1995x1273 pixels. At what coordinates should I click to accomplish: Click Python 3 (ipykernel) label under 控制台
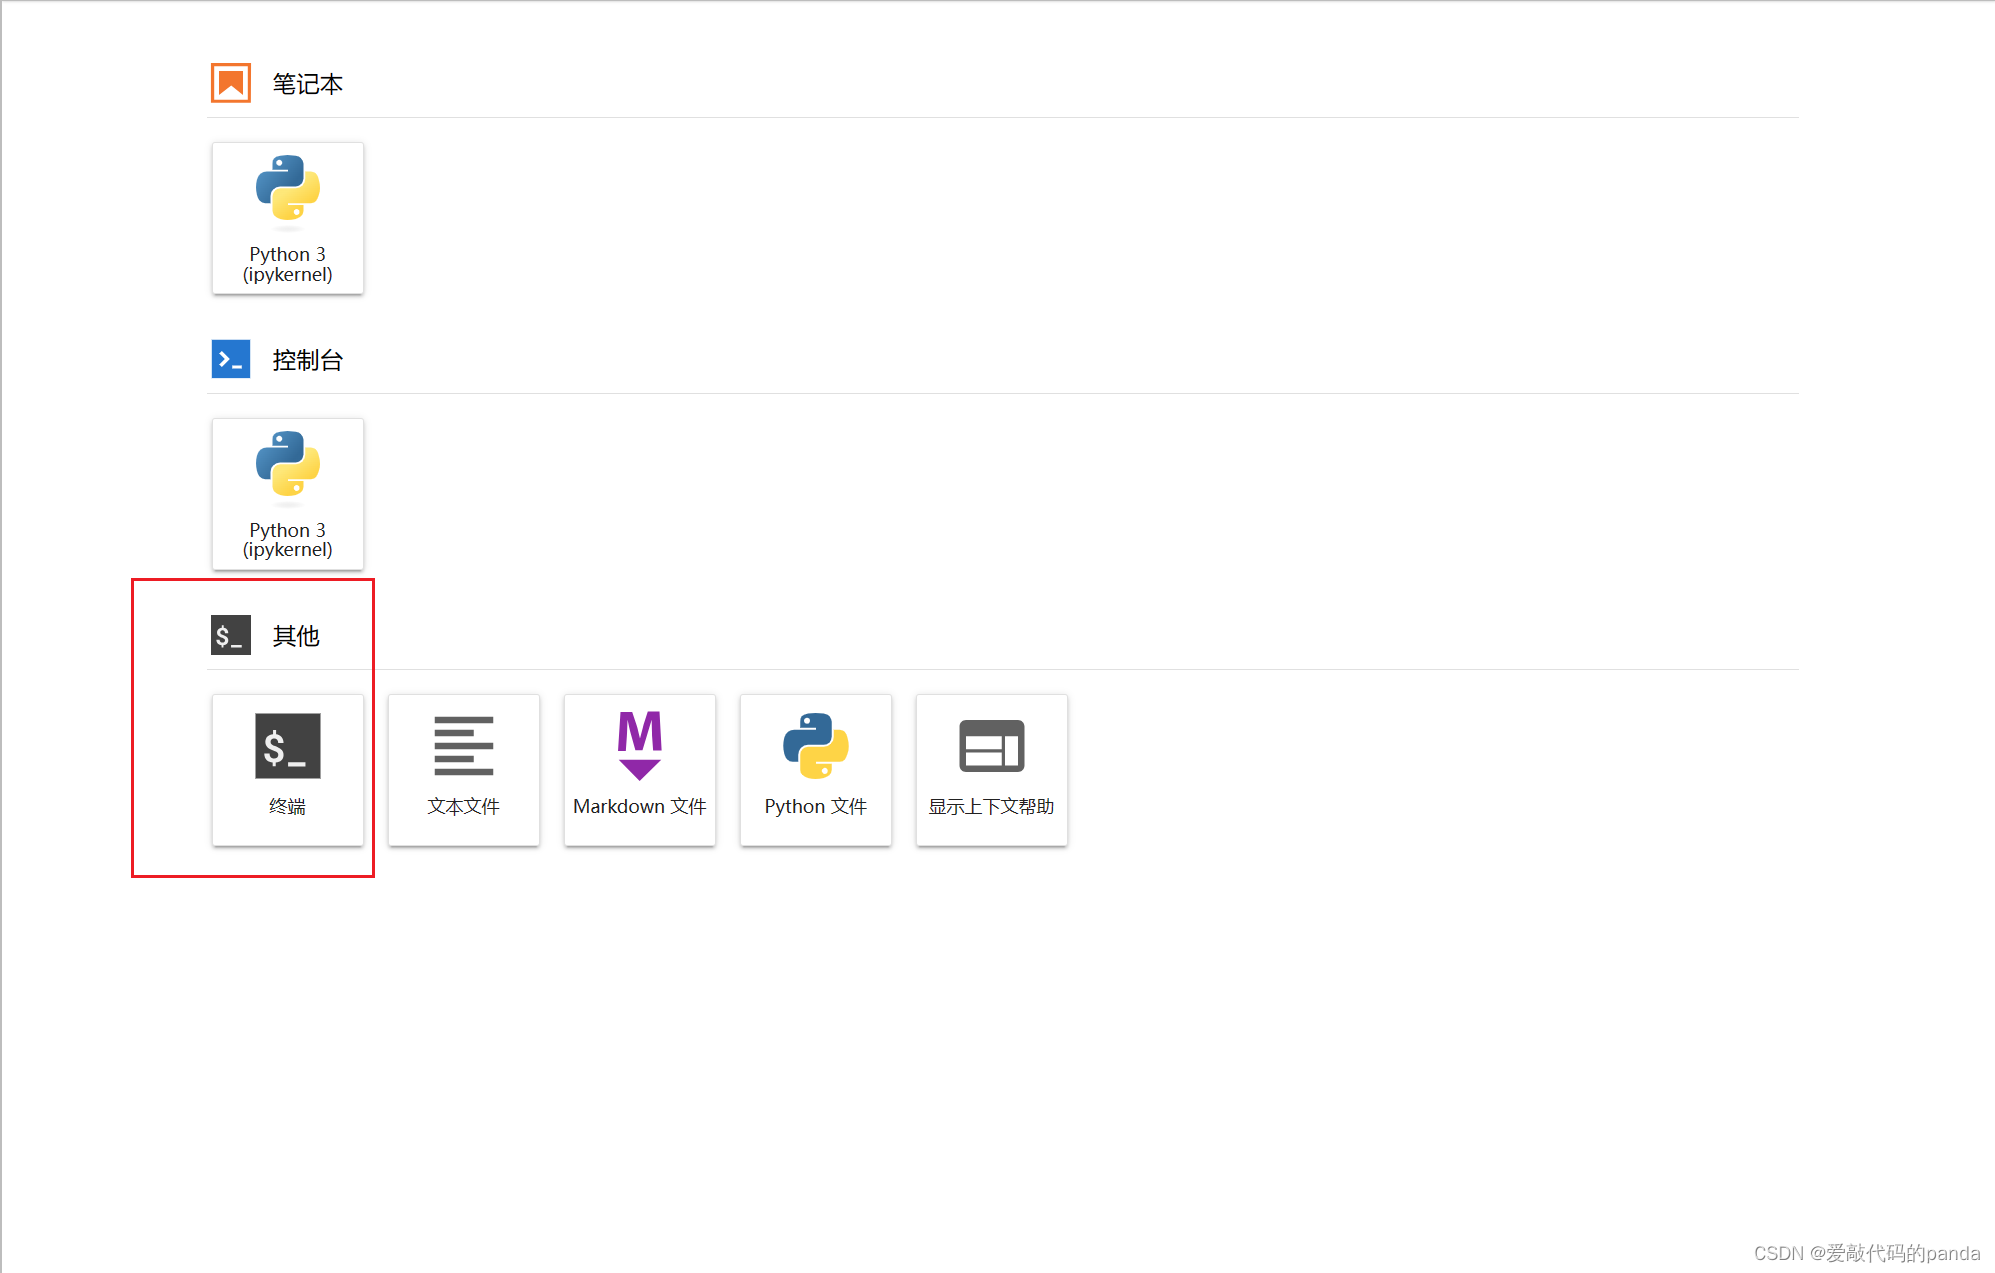pos(288,540)
